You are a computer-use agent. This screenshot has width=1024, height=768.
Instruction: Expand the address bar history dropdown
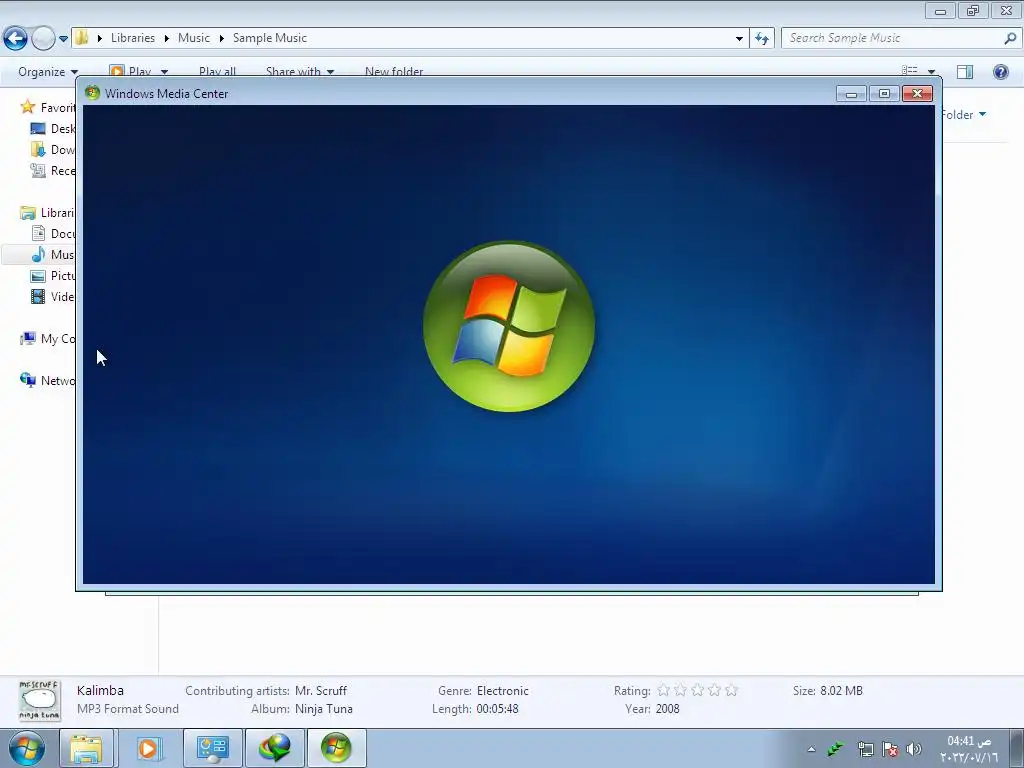coord(739,39)
